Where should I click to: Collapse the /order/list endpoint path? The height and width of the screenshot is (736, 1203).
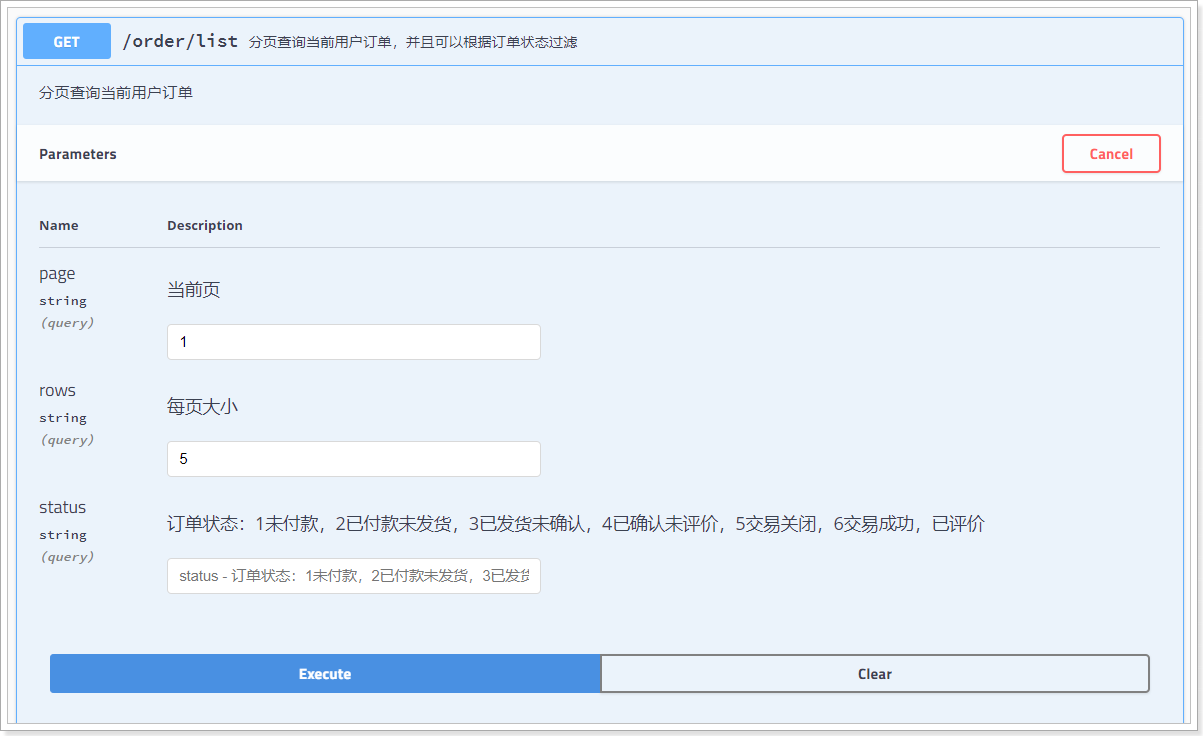pyautogui.click(x=180, y=41)
